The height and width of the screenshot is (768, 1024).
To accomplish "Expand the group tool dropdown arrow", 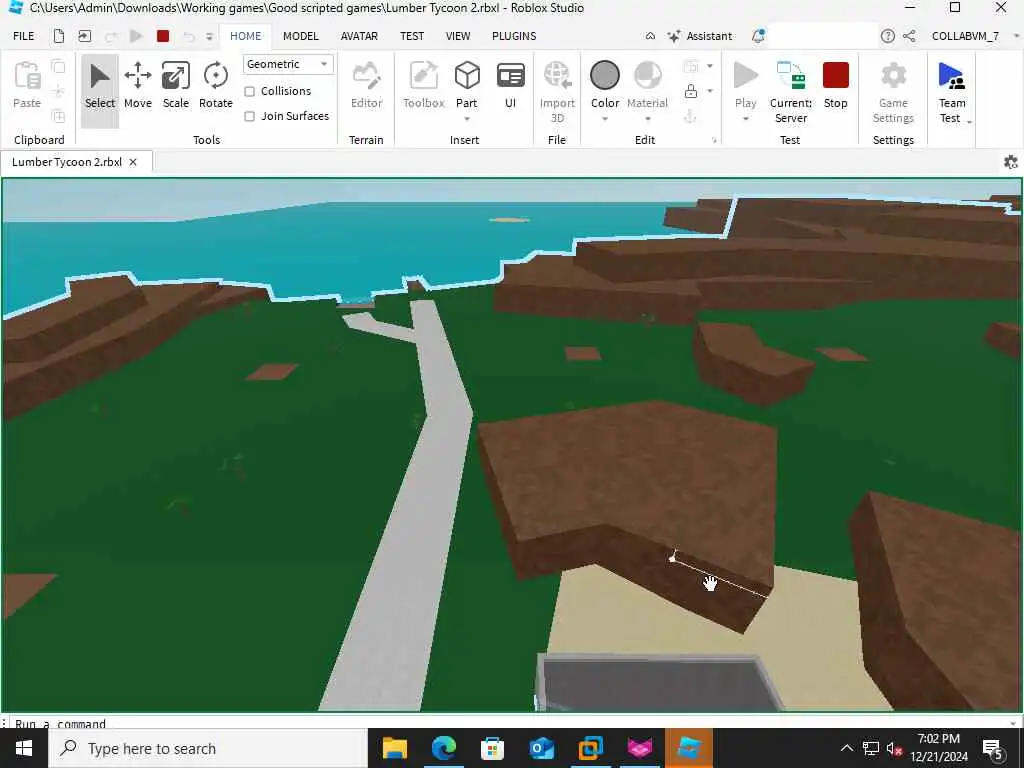I will (710, 66).
